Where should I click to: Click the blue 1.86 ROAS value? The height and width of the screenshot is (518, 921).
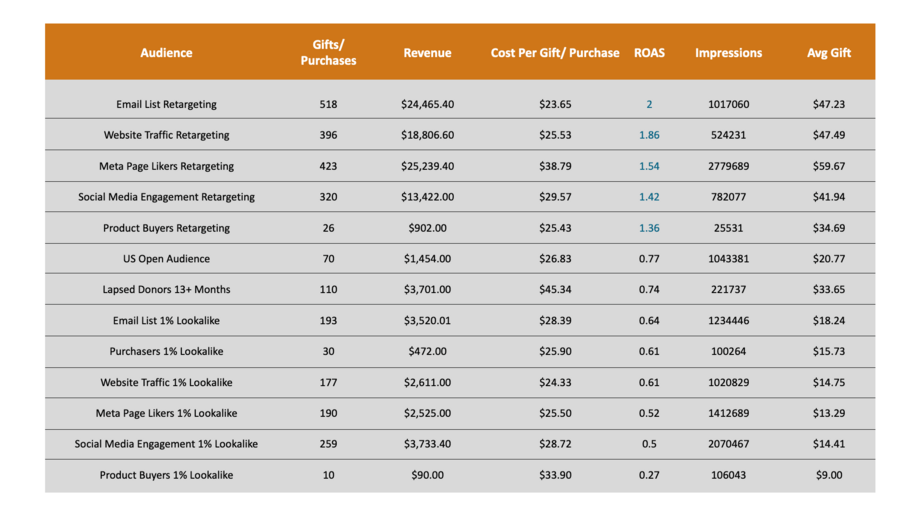click(x=649, y=135)
